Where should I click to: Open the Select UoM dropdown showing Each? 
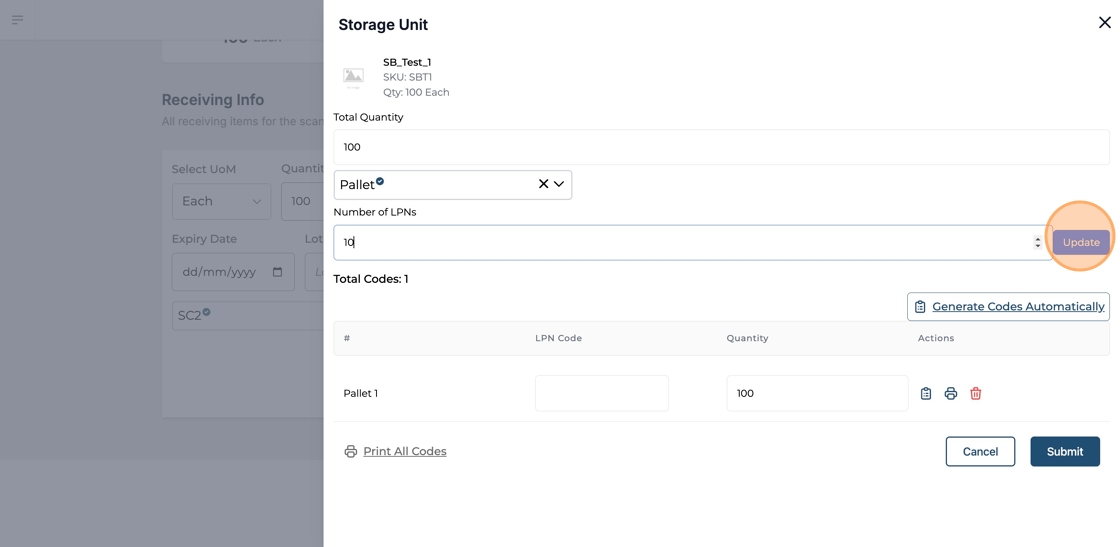pos(221,201)
